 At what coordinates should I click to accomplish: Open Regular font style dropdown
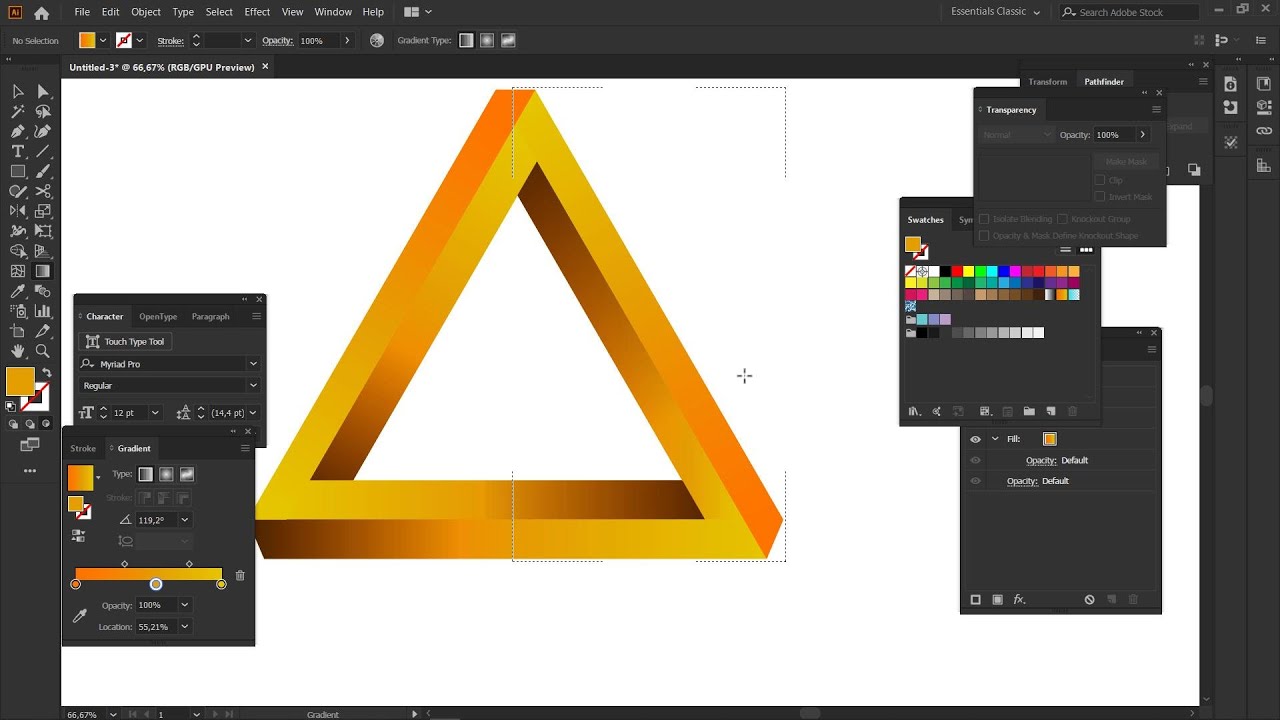click(253, 385)
